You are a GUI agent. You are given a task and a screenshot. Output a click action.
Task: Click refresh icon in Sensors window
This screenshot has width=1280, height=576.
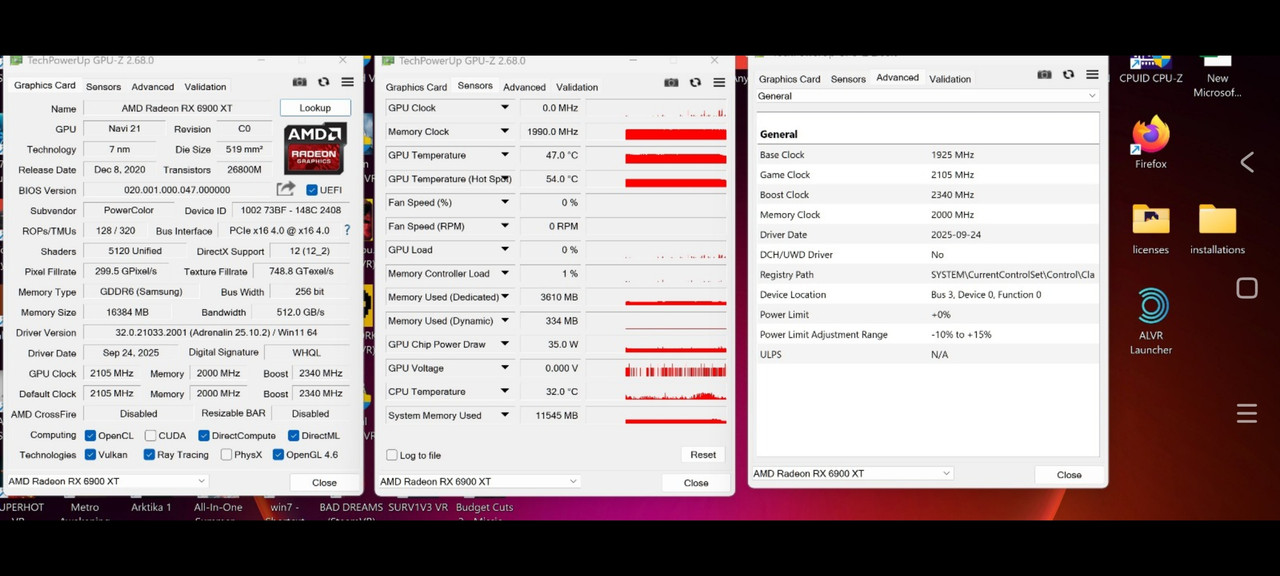pos(695,82)
